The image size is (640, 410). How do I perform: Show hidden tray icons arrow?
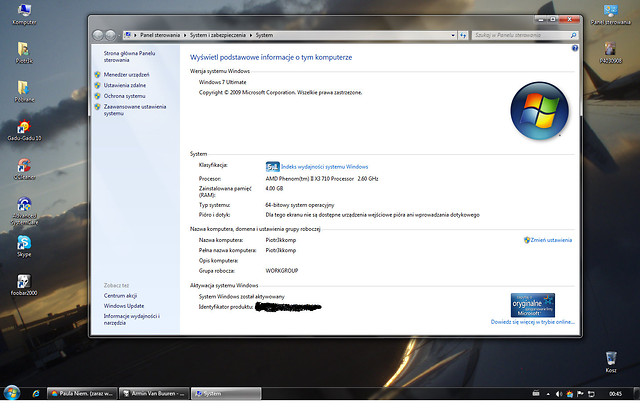click(x=548, y=394)
